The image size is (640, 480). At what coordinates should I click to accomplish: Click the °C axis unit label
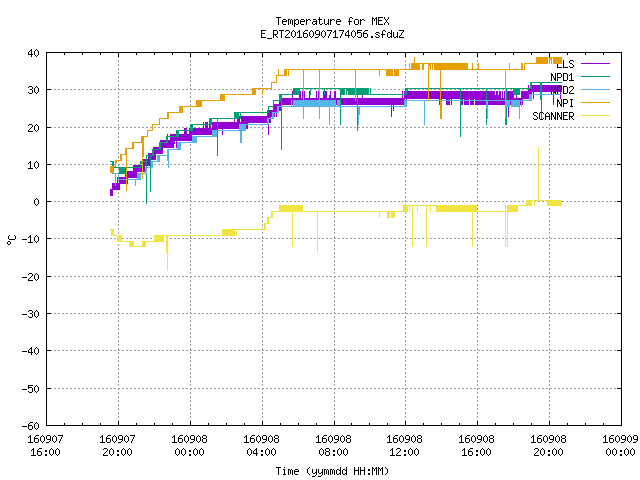(x=11, y=240)
